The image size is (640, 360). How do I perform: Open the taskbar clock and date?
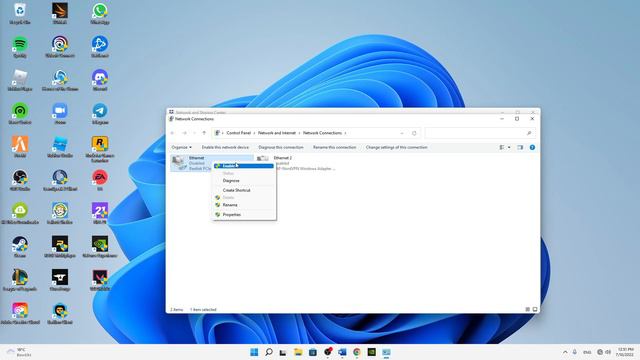[x=625, y=352]
